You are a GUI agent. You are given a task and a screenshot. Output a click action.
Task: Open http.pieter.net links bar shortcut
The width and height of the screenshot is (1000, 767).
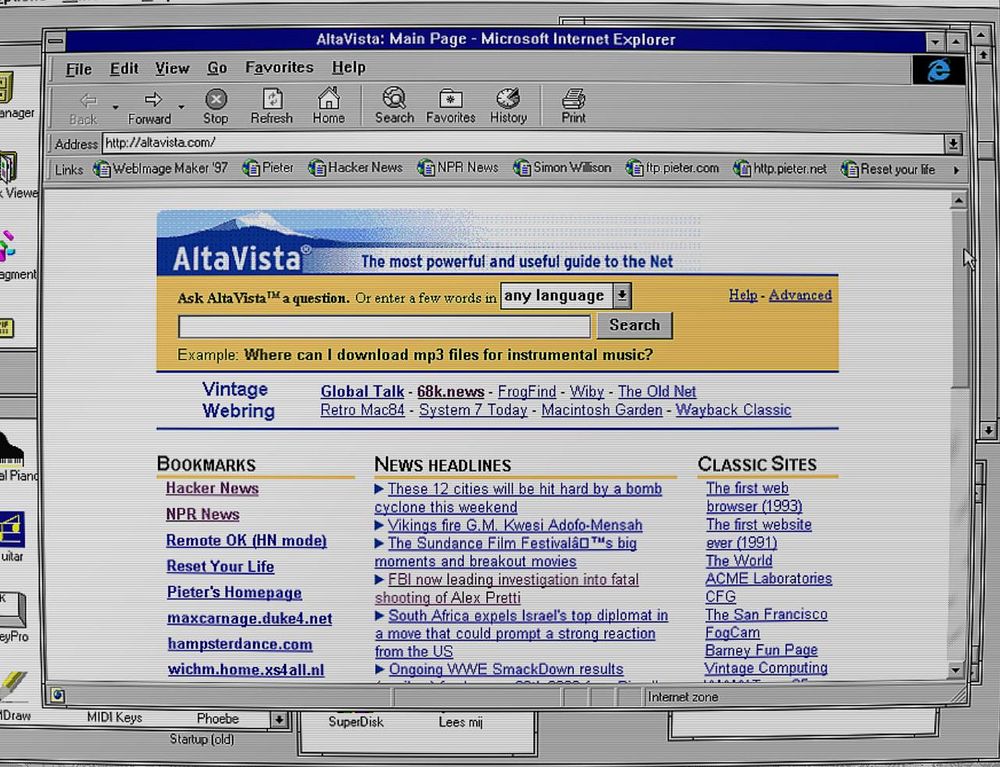tap(780, 169)
